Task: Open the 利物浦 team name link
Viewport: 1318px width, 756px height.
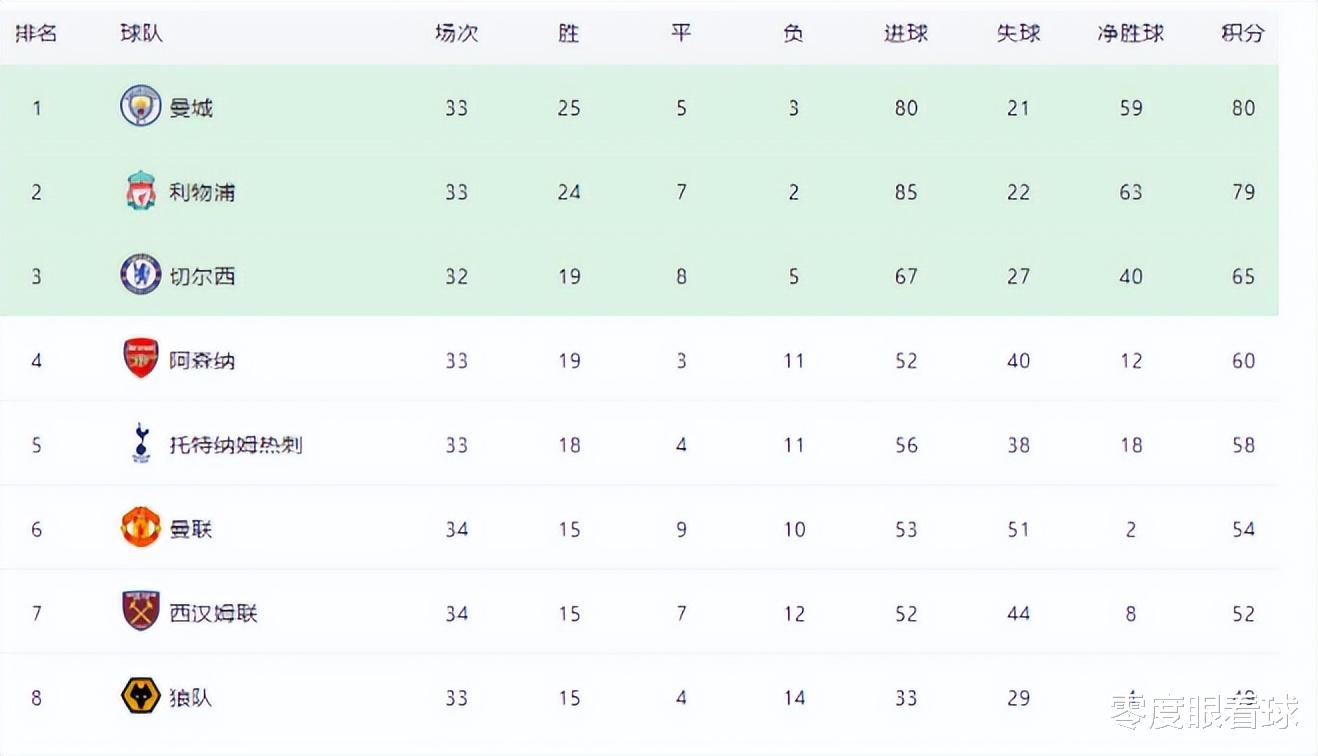Action: pyautogui.click(x=202, y=192)
